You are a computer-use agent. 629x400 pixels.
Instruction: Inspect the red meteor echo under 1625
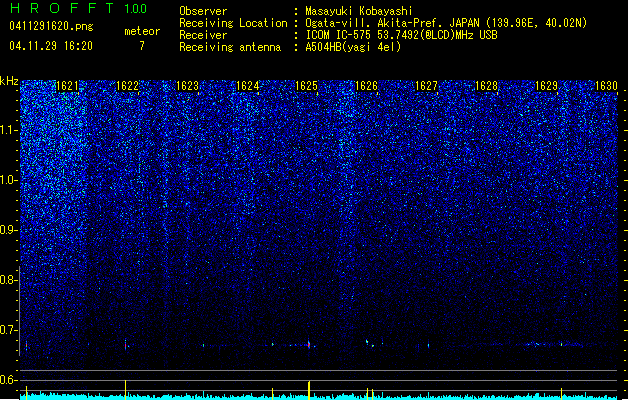coord(308,344)
